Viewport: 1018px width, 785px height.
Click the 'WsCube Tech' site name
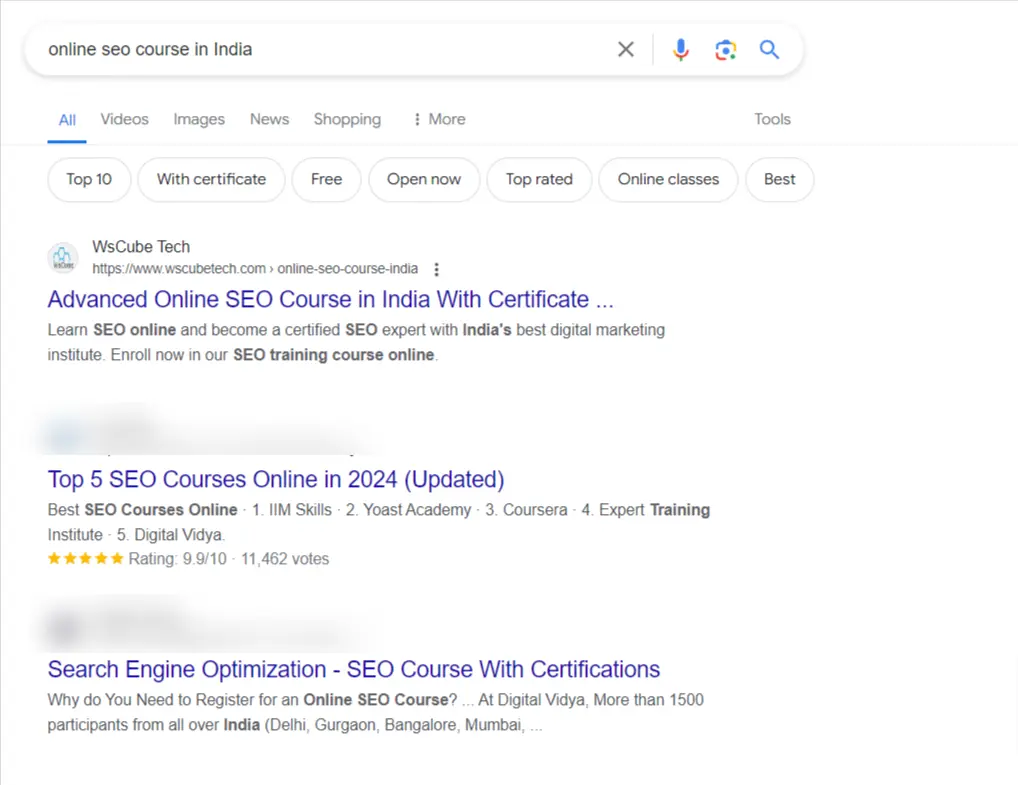click(x=141, y=247)
